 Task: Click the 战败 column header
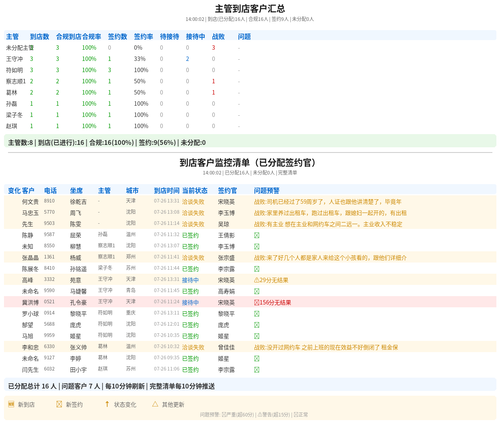[218, 37]
